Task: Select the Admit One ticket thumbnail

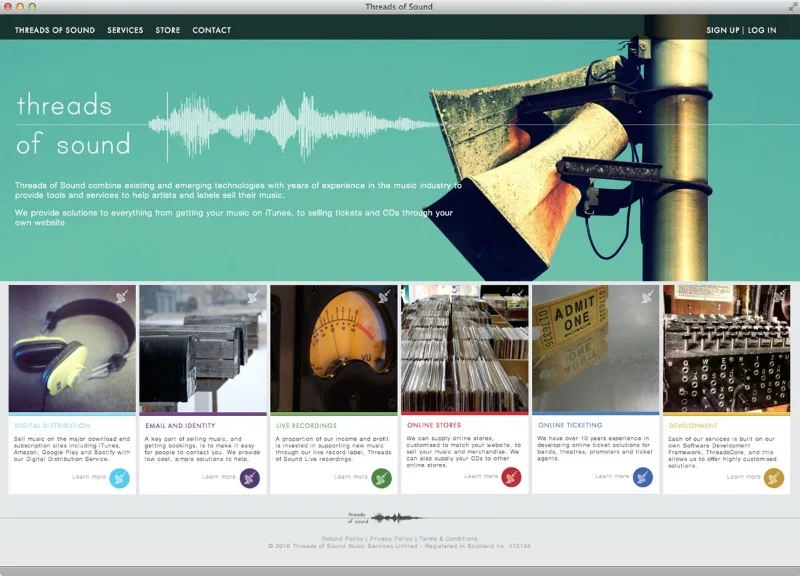Action: point(595,348)
